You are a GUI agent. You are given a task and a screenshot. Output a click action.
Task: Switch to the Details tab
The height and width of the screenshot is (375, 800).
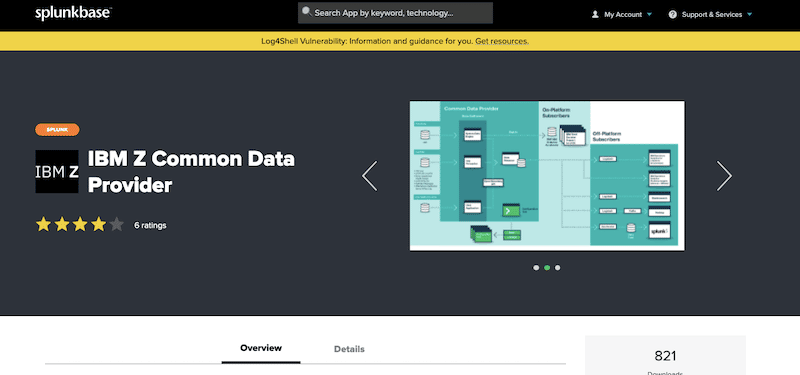(x=349, y=349)
